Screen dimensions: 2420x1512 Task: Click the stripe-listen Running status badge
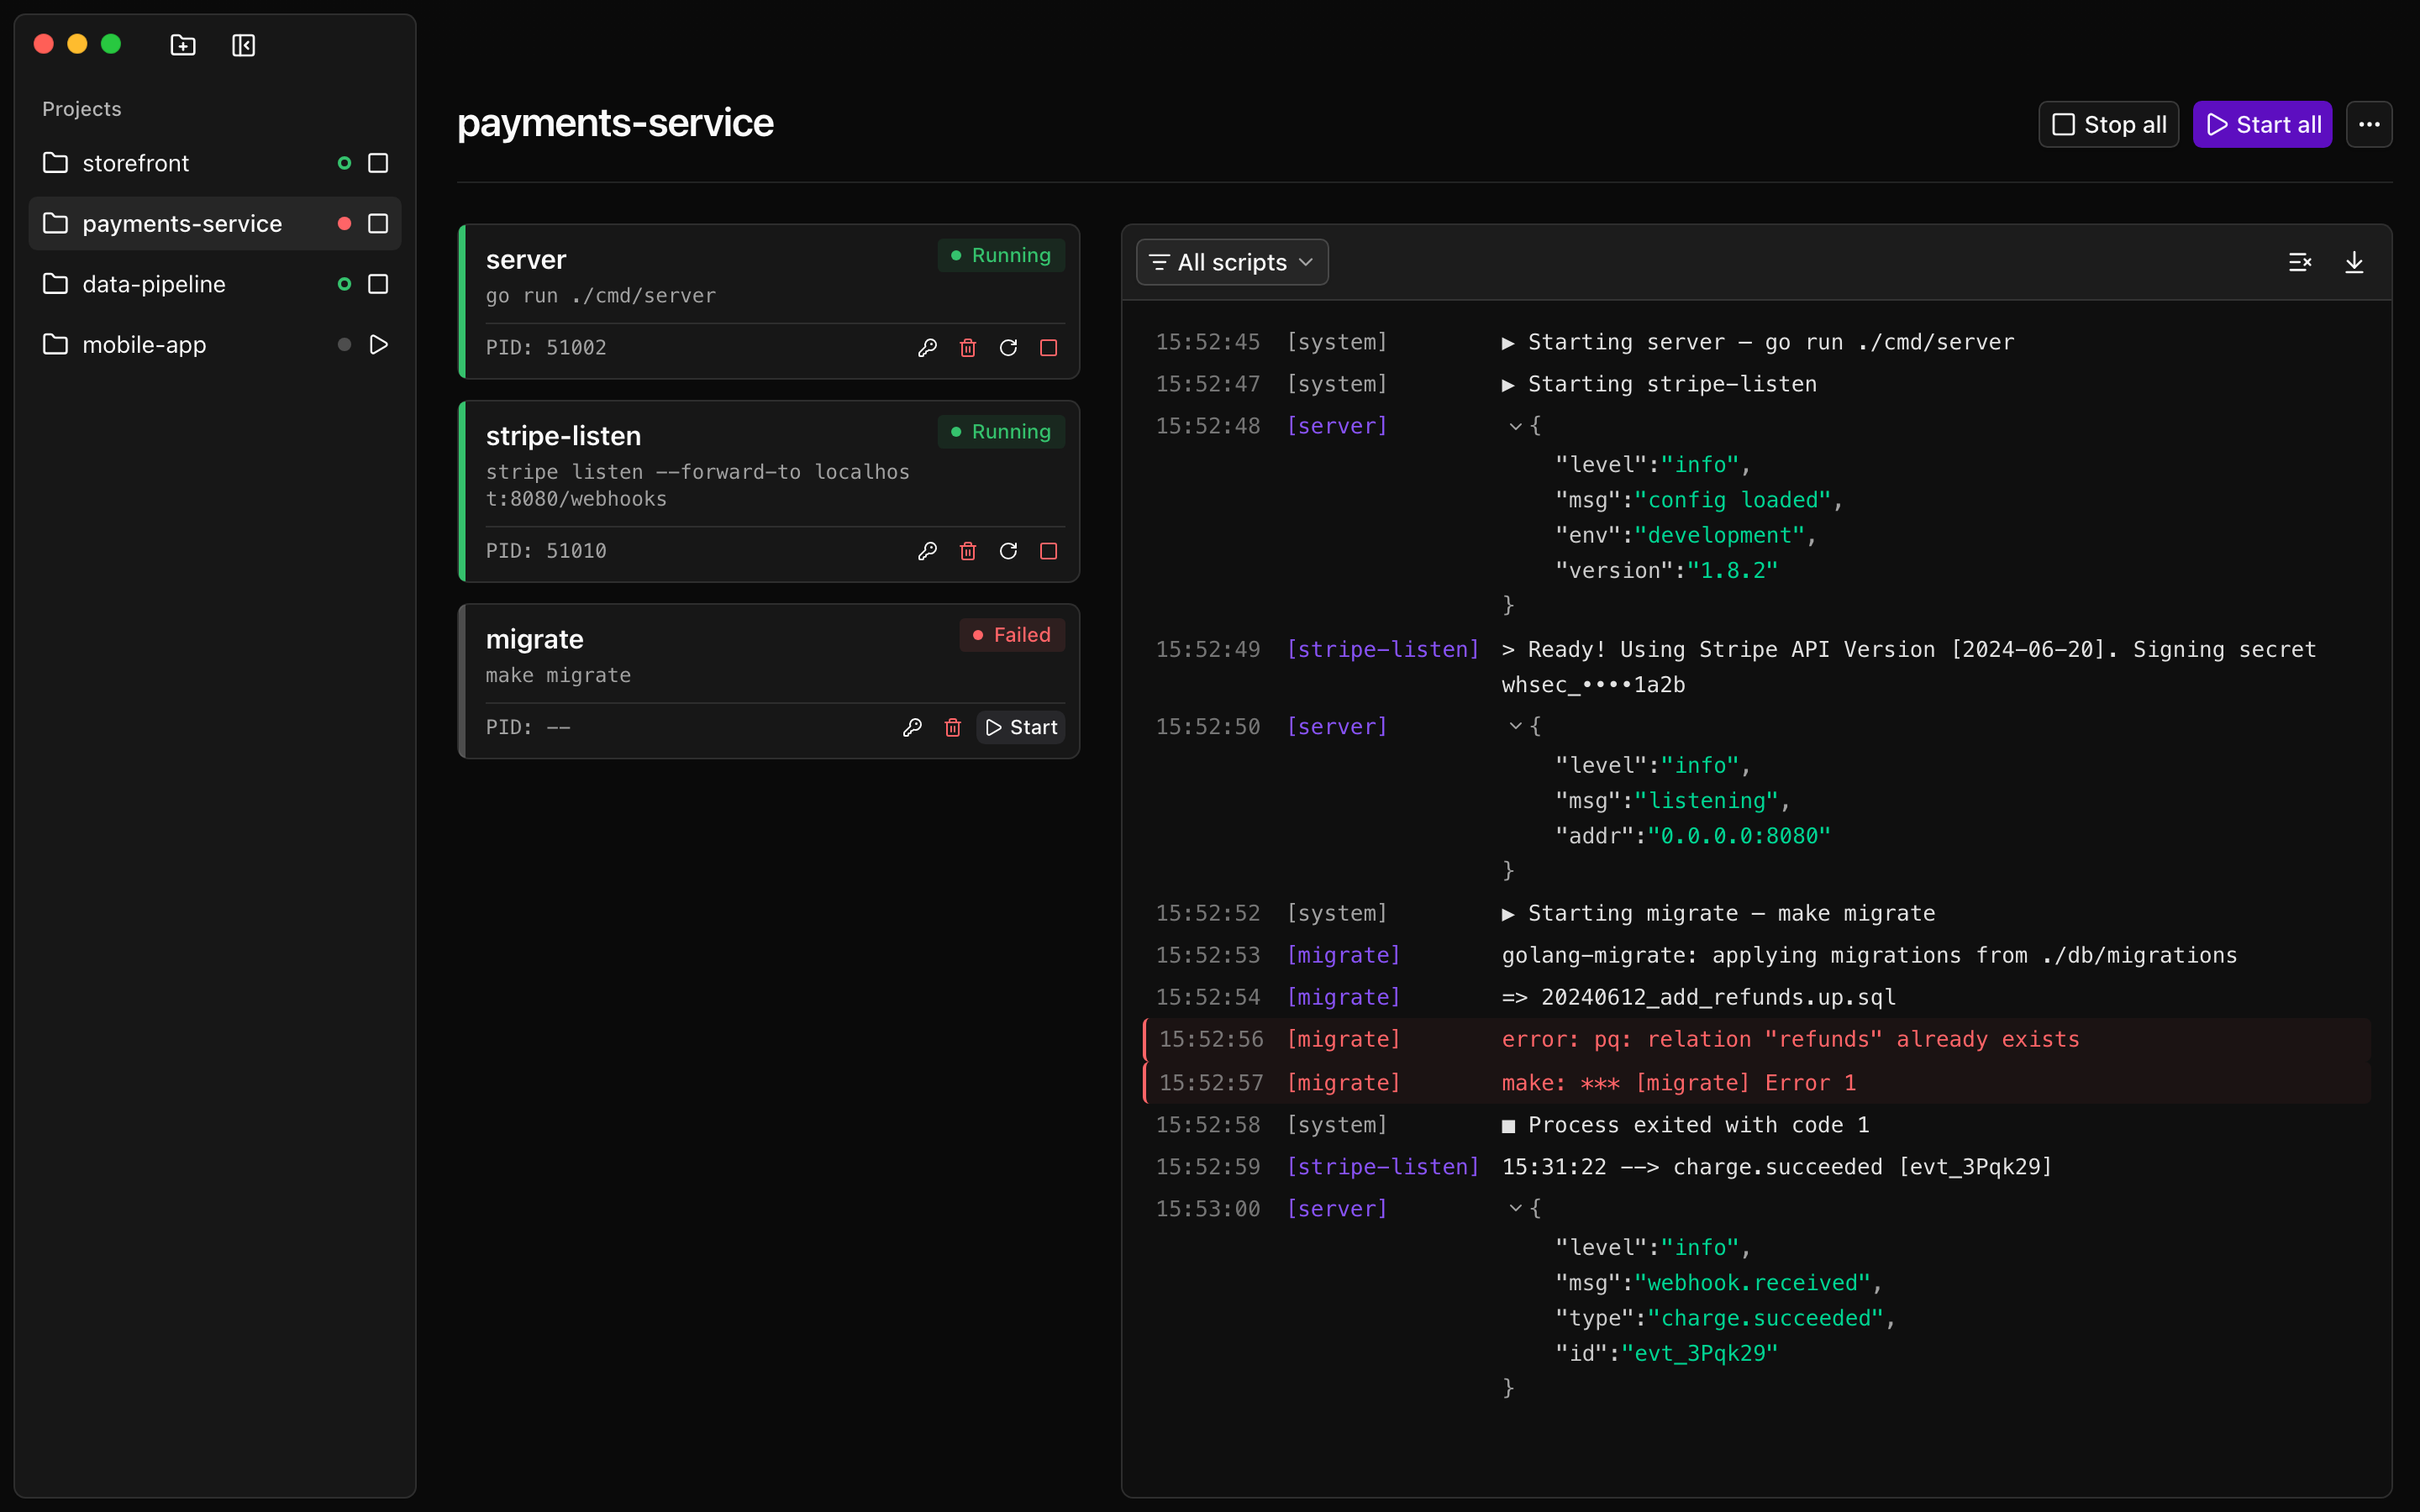point(1001,432)
